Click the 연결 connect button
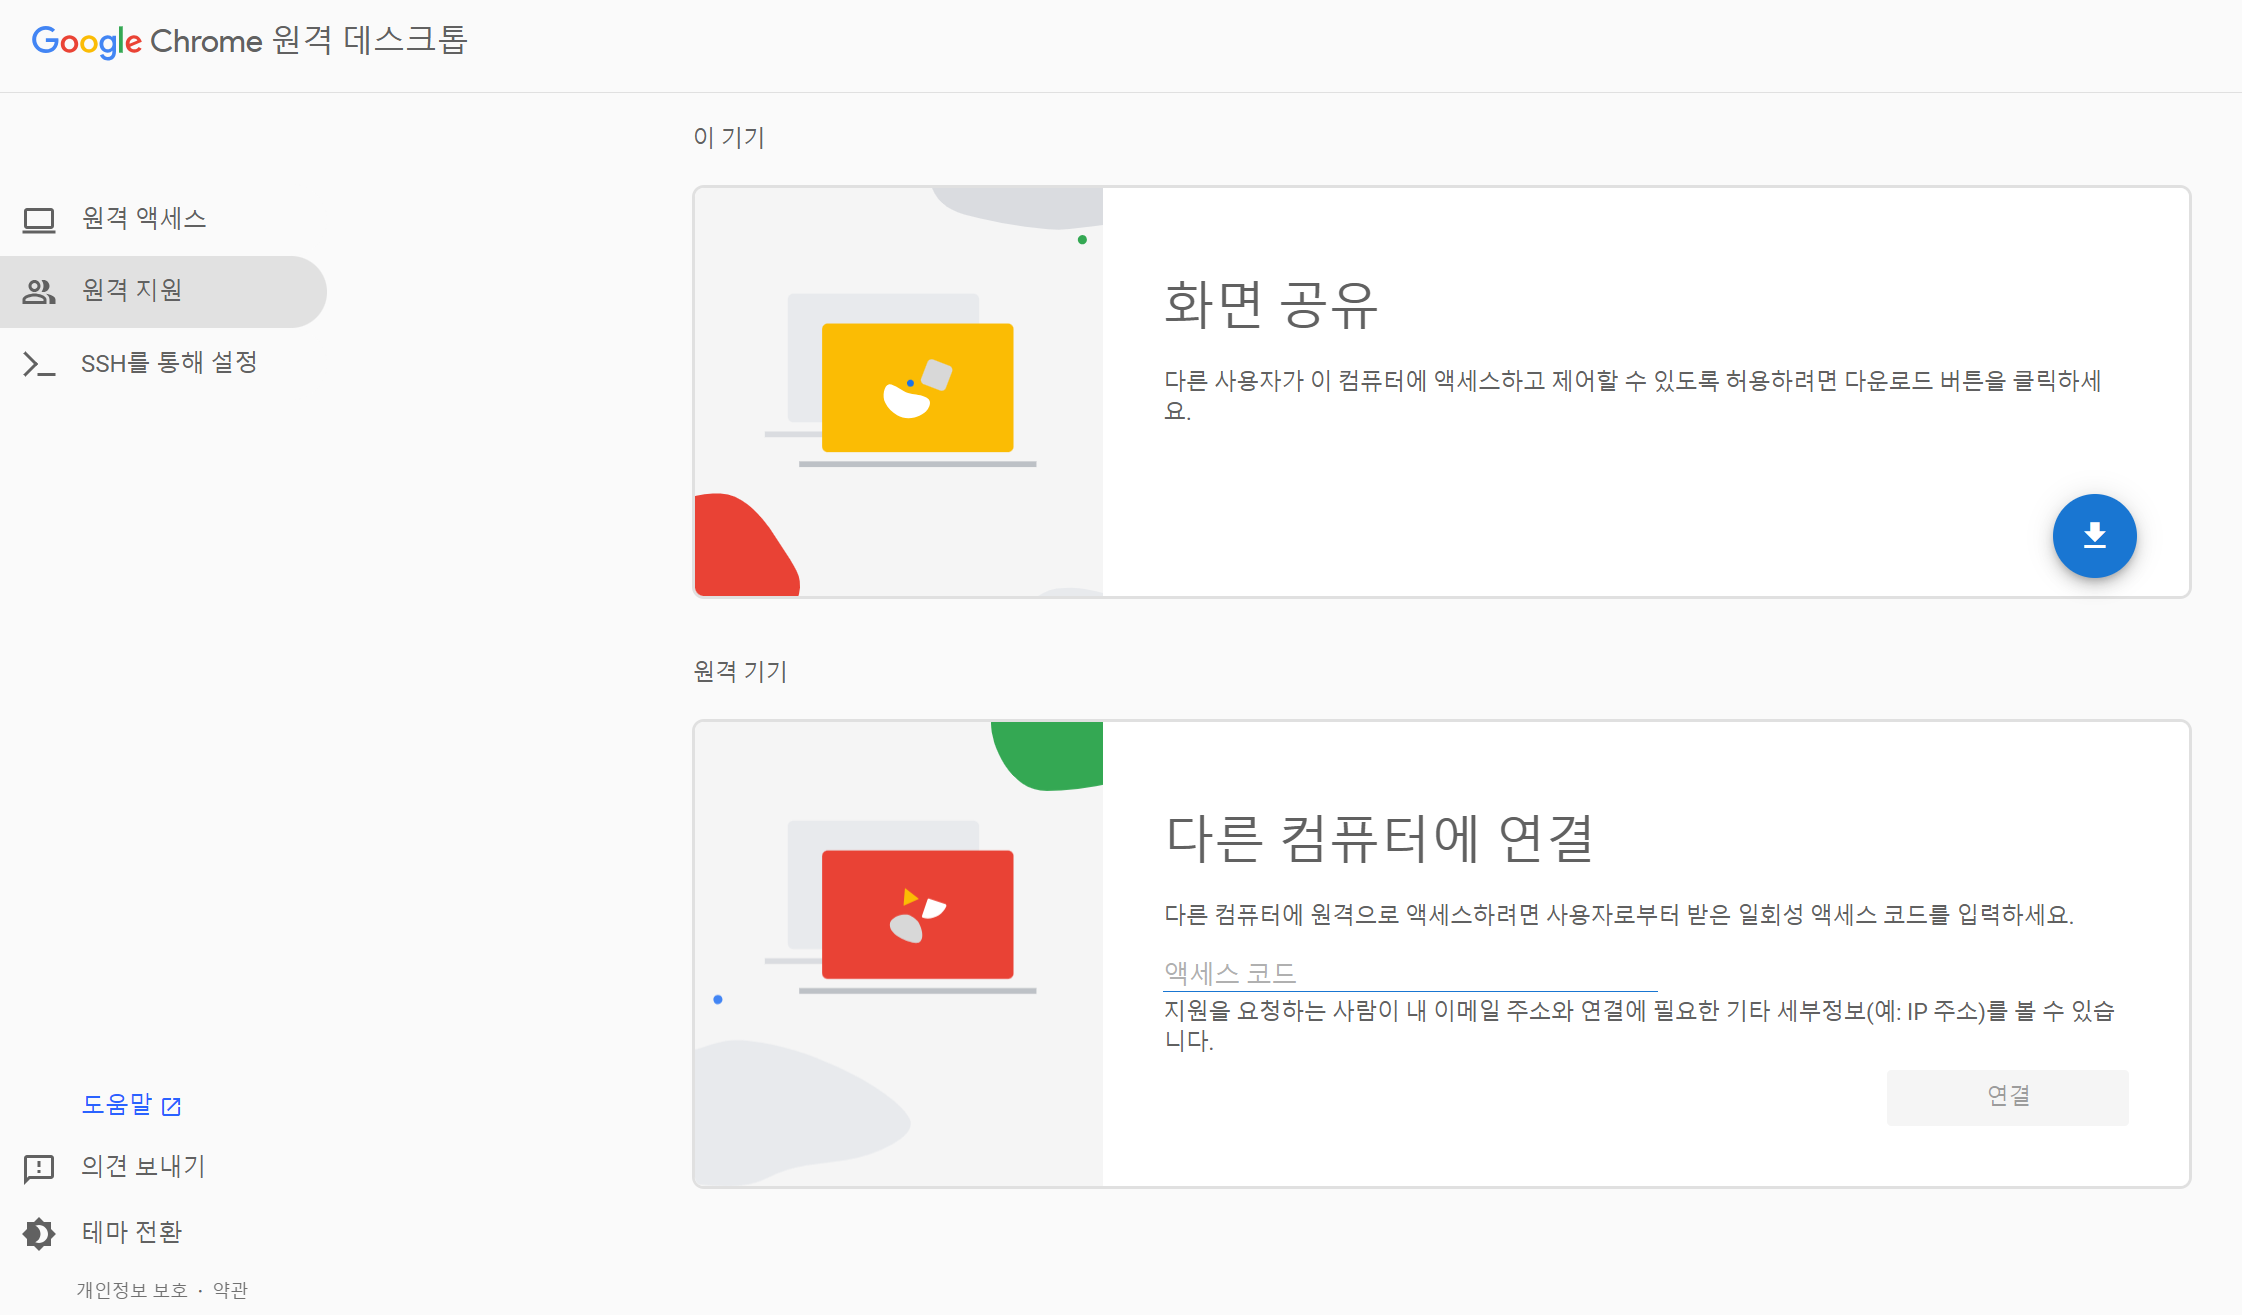Screen dimensions: 2242x1315 (2007, 1097)
